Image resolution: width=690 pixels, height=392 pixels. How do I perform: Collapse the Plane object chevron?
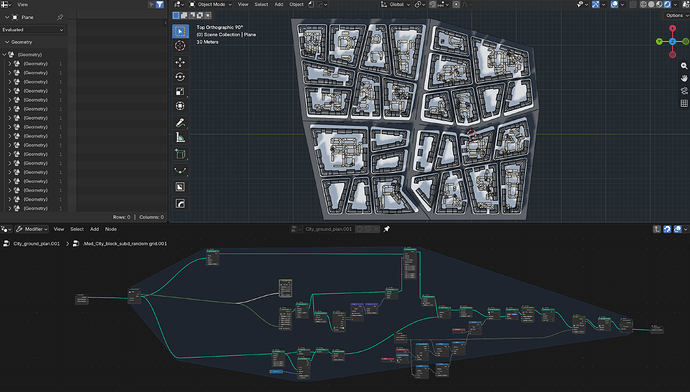point(7,17)
